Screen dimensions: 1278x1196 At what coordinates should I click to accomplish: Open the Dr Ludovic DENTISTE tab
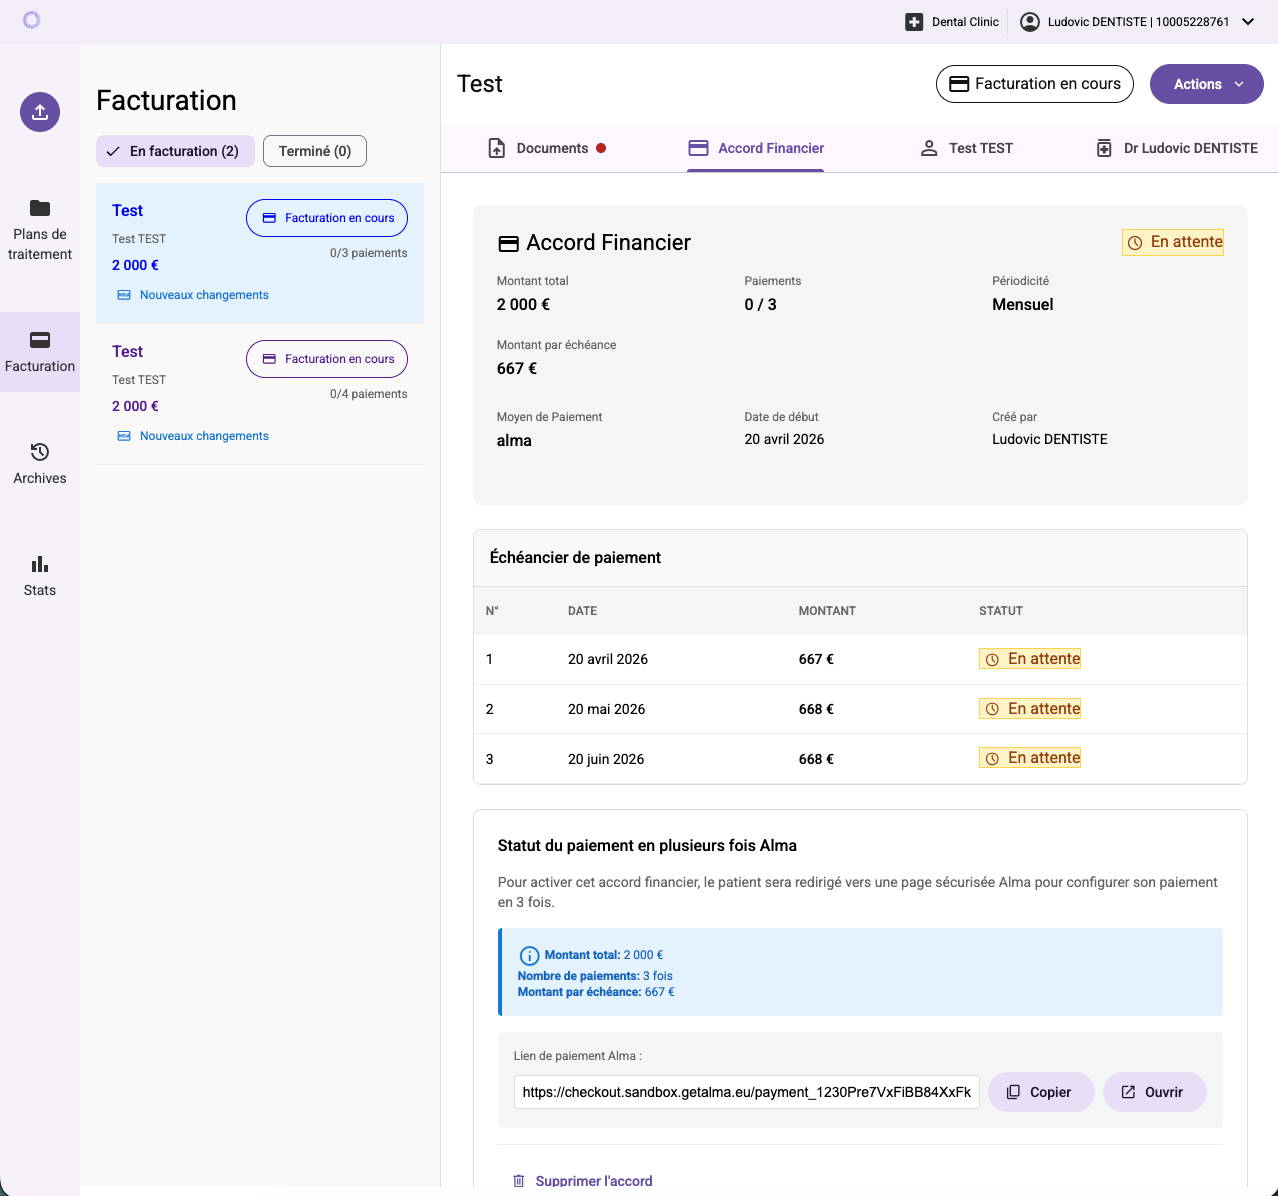[1177, 148]
